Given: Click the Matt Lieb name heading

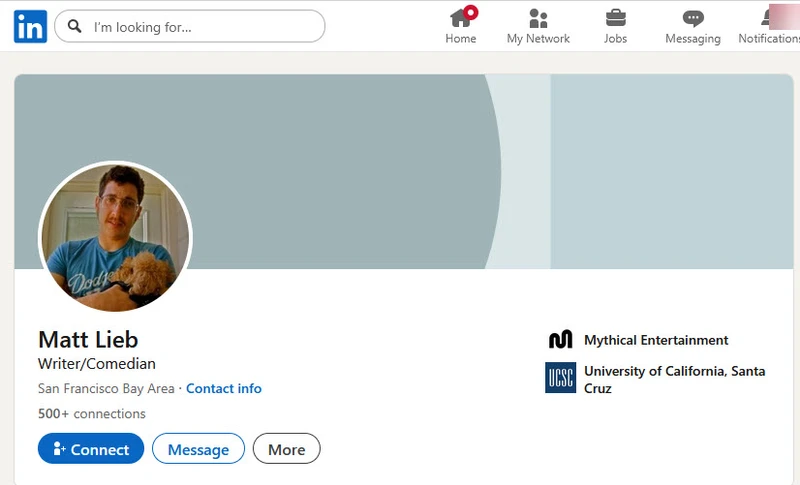Looking at the screenshot, I should pos(88,339).
